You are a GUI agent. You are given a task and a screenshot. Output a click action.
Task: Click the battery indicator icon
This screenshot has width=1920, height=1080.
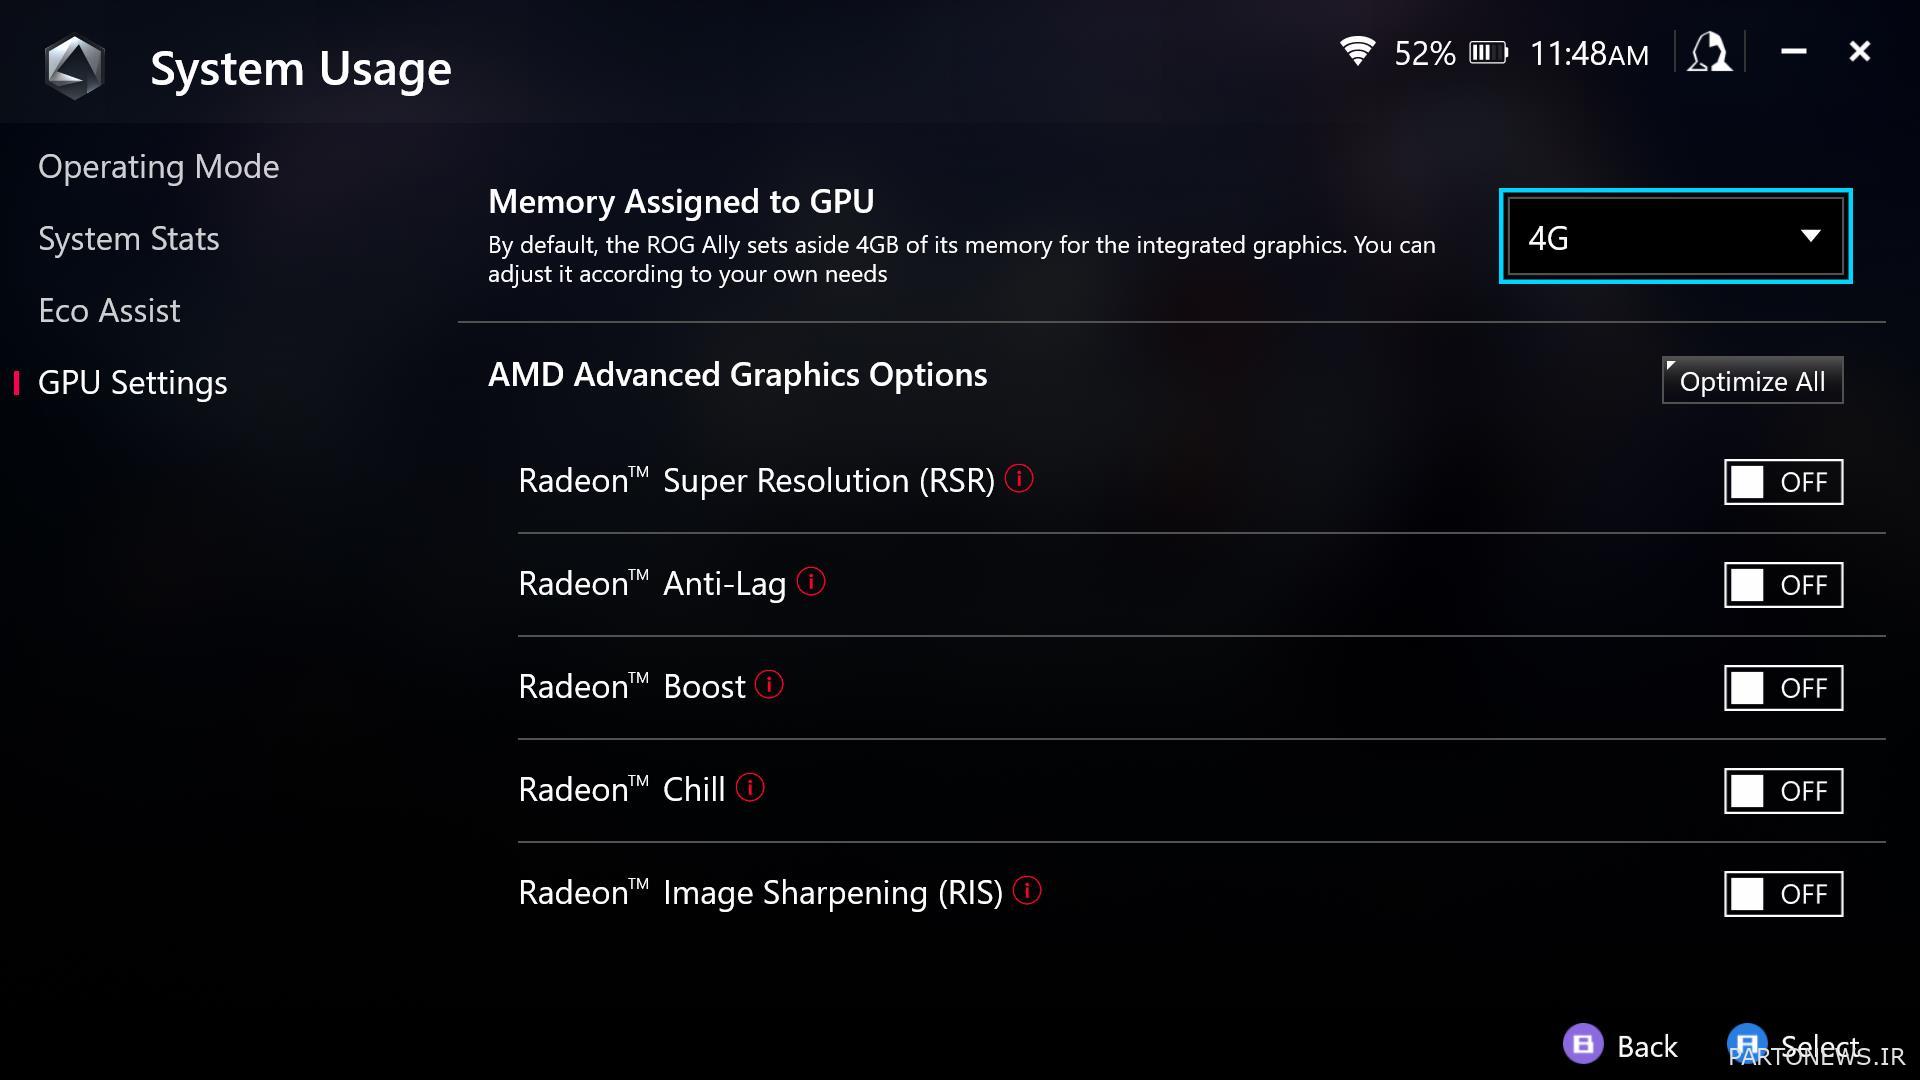tap(1490, 53)
